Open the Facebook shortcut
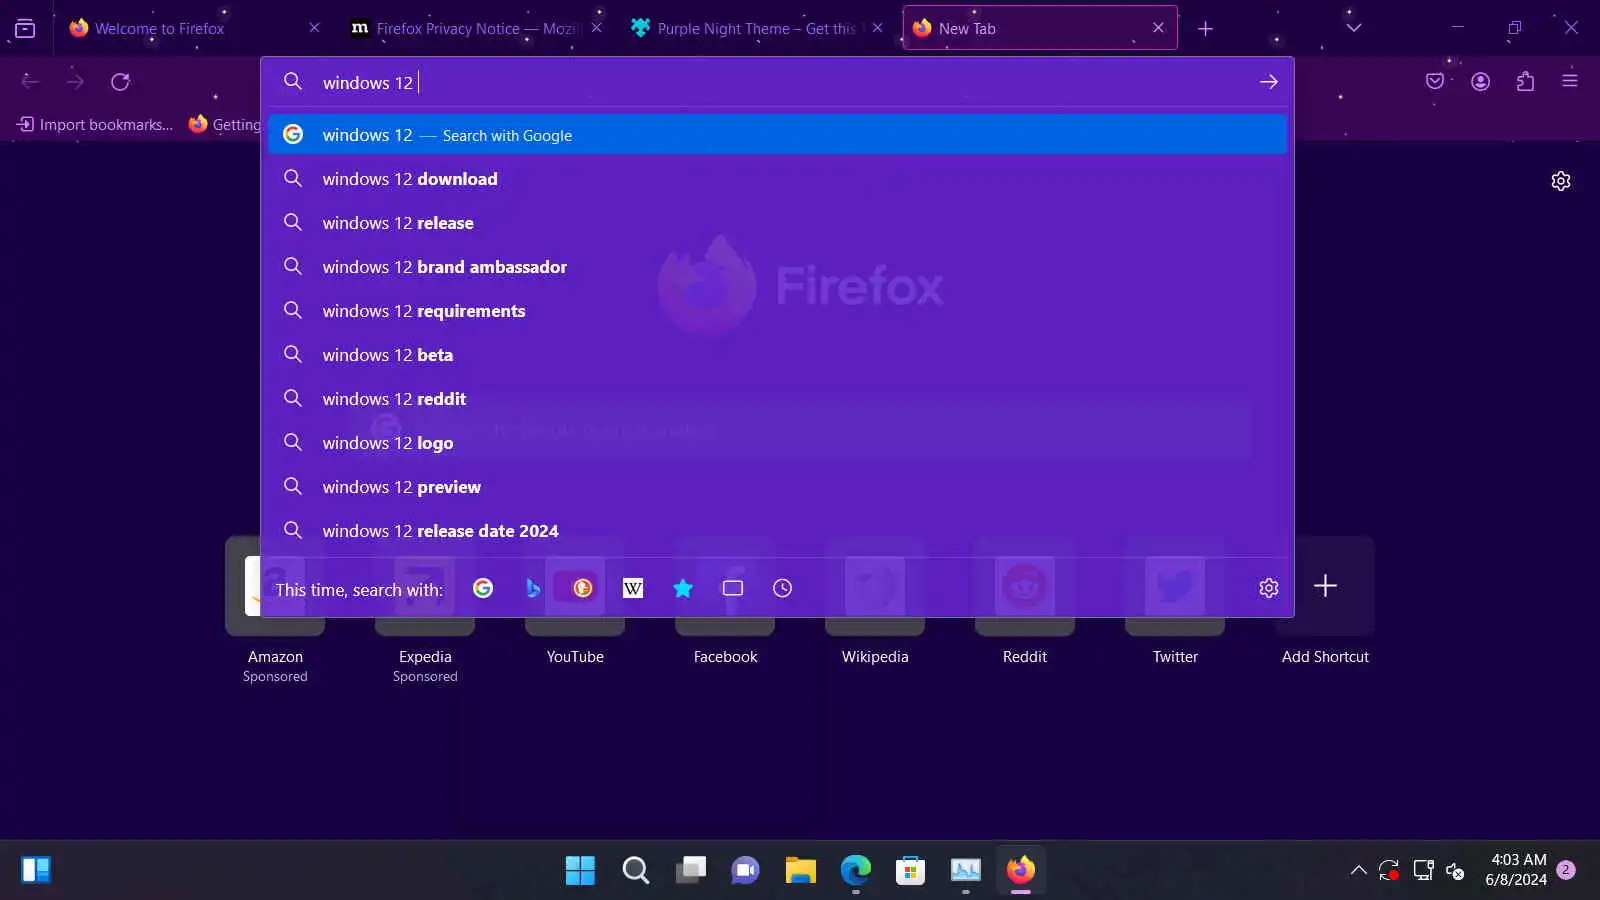The width and height of the screenshot is (1600, 900). (x=725, y=602)
